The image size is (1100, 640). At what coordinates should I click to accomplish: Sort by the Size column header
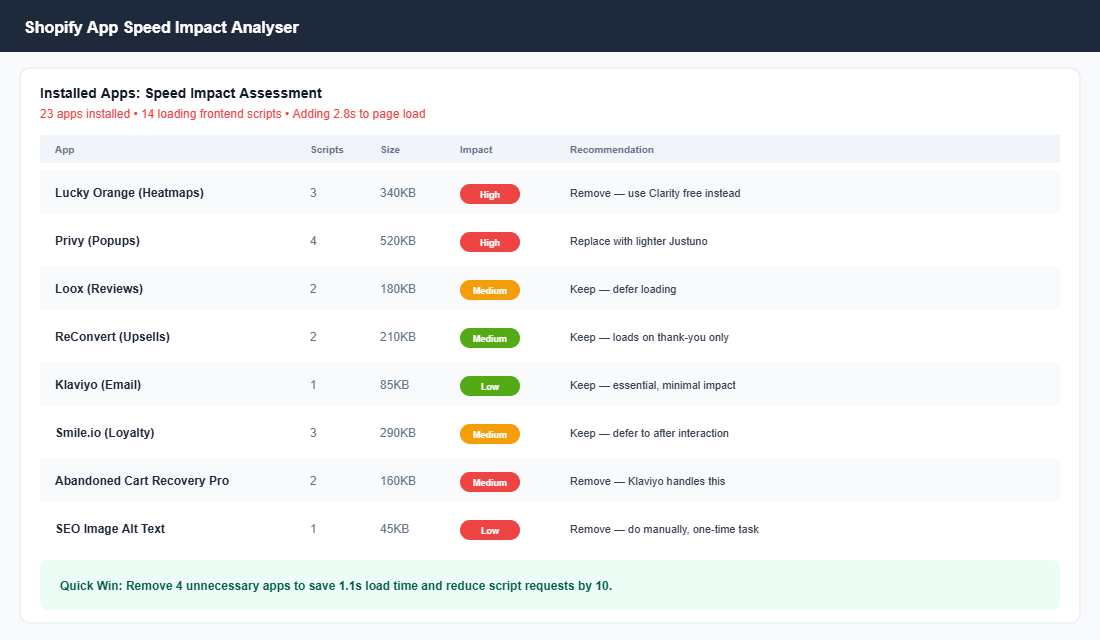tap(389, 149)
